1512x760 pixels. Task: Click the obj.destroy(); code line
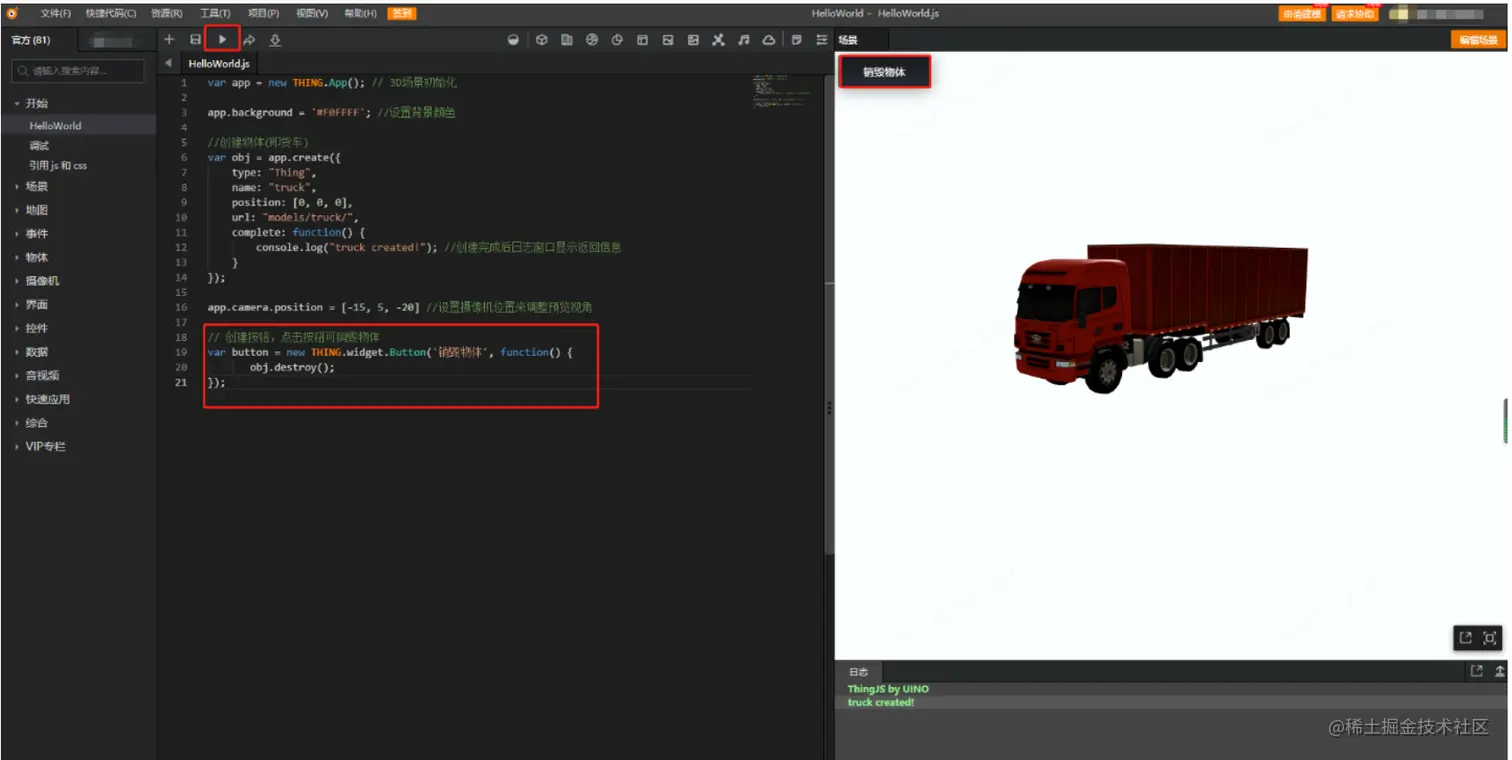292,367
